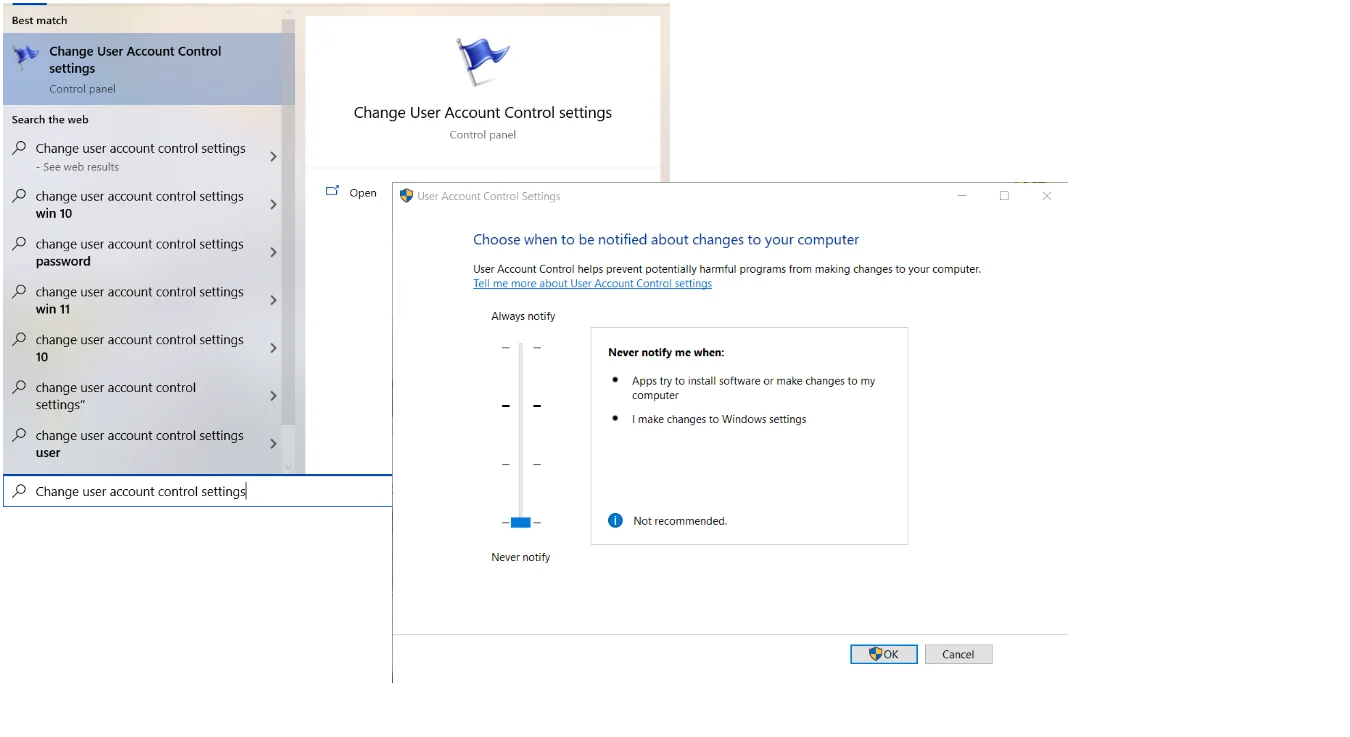Click the shield icon in the UAC title bar
This screenshot has width=1350, height=737.
coord(406,196)
